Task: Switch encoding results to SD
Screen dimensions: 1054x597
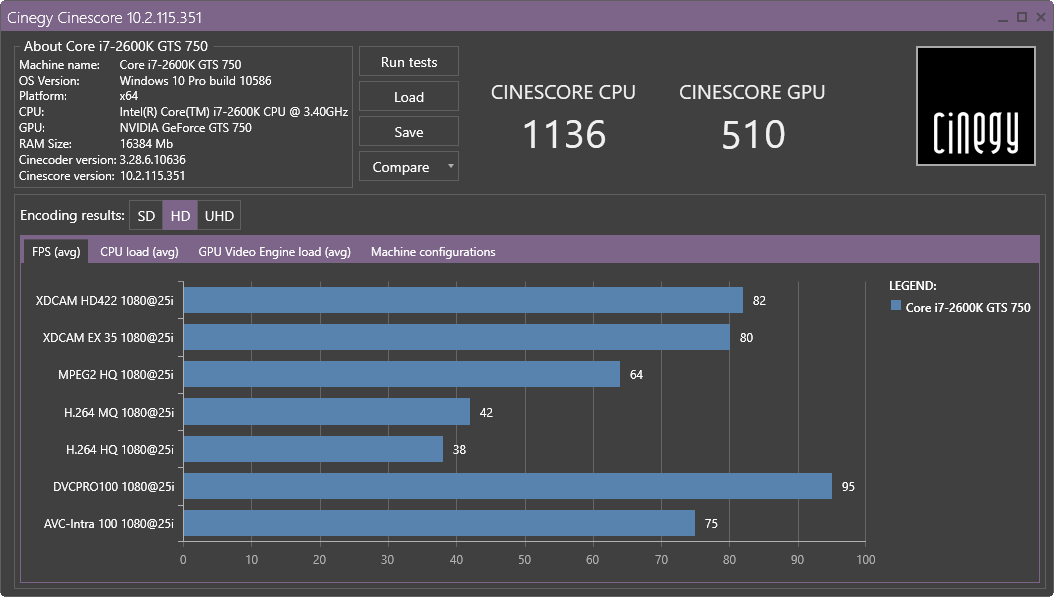Action: click(146, 215)
